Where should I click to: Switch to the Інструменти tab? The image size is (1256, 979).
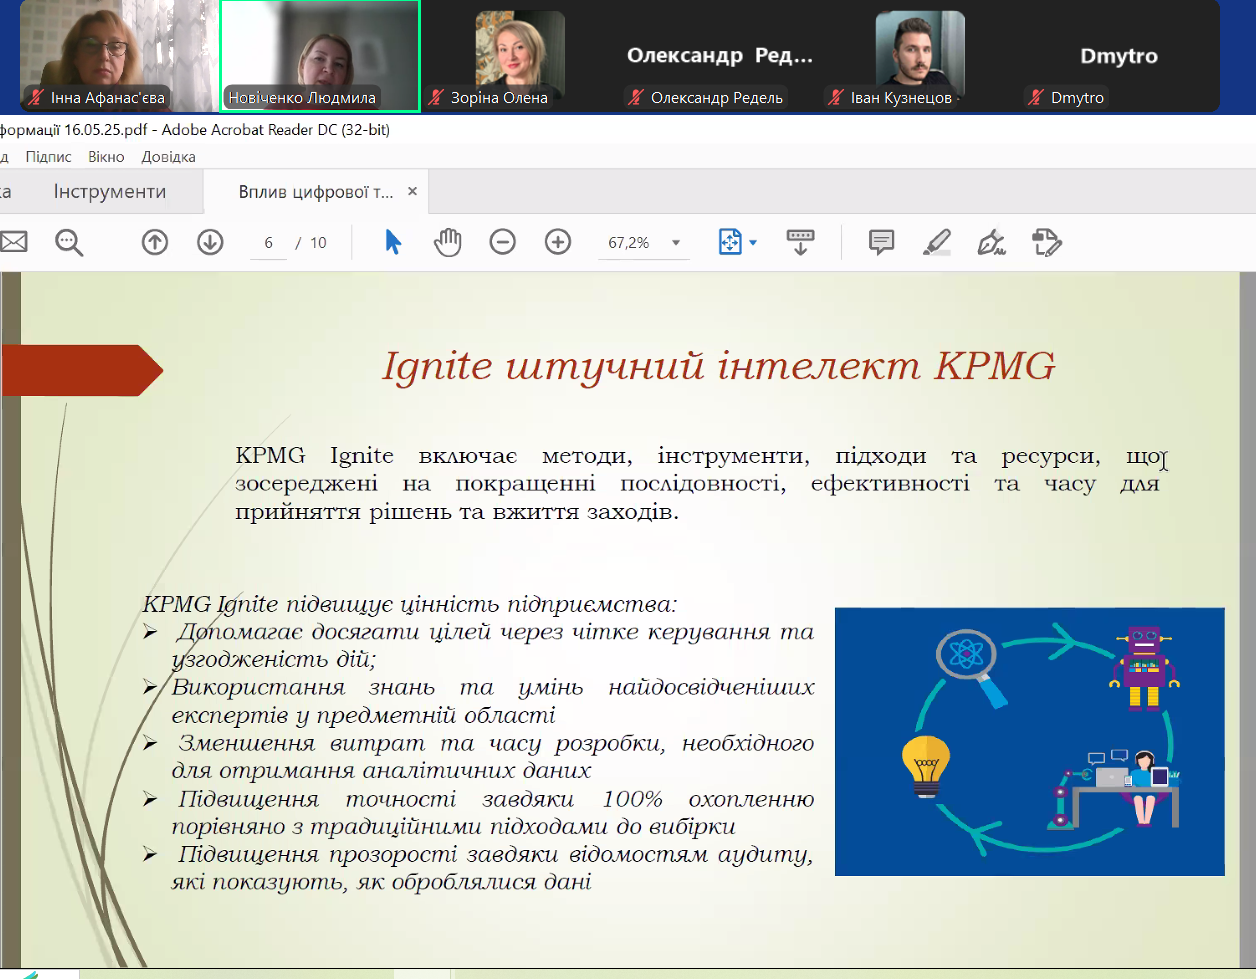[110, 192]
